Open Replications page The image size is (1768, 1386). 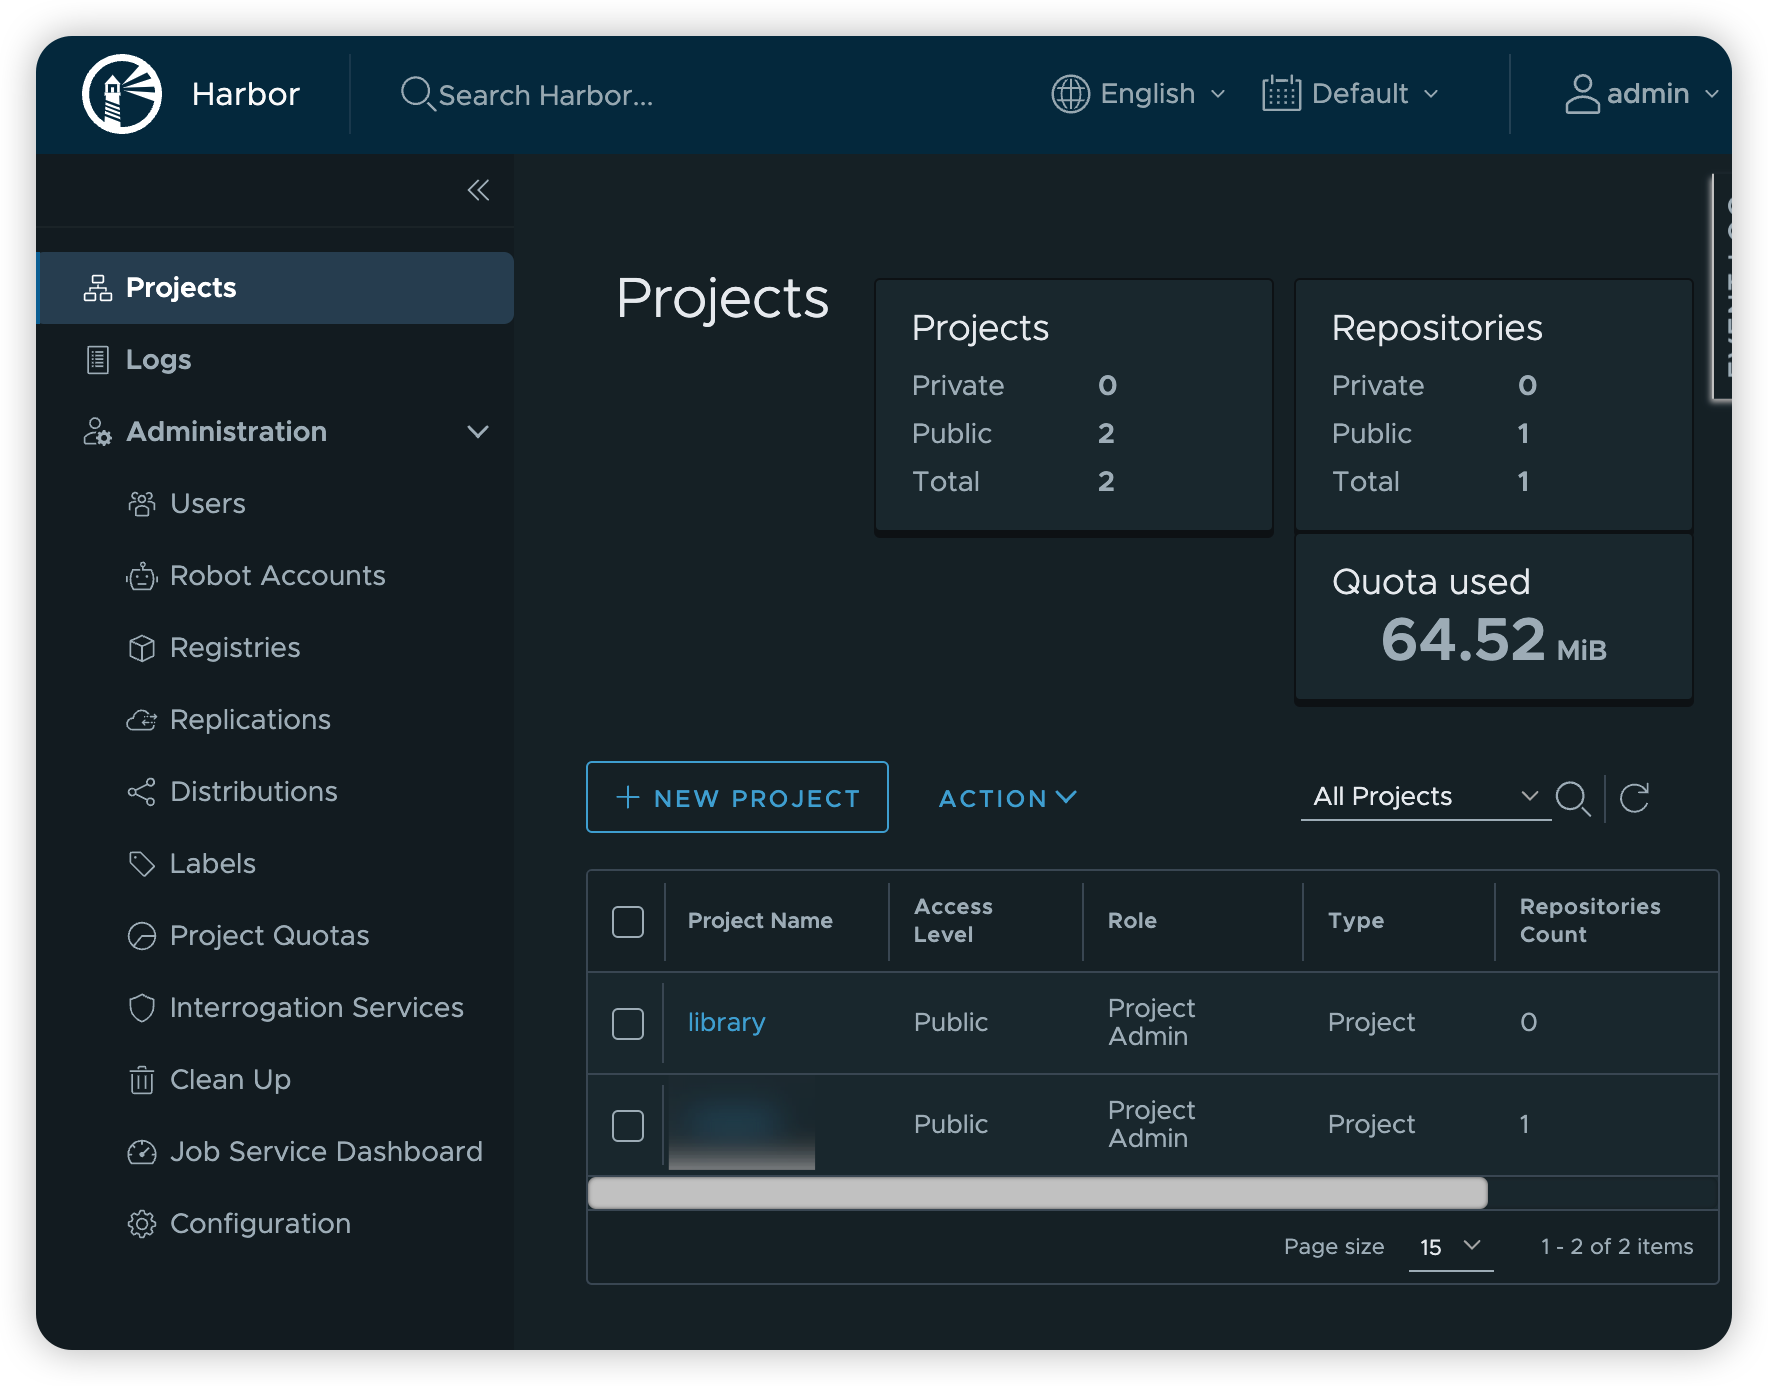(250, 720)
